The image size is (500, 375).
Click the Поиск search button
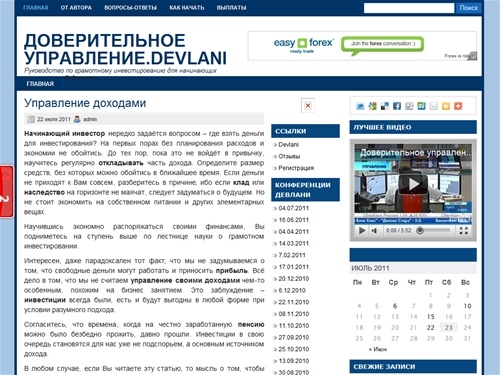(469, 8)
